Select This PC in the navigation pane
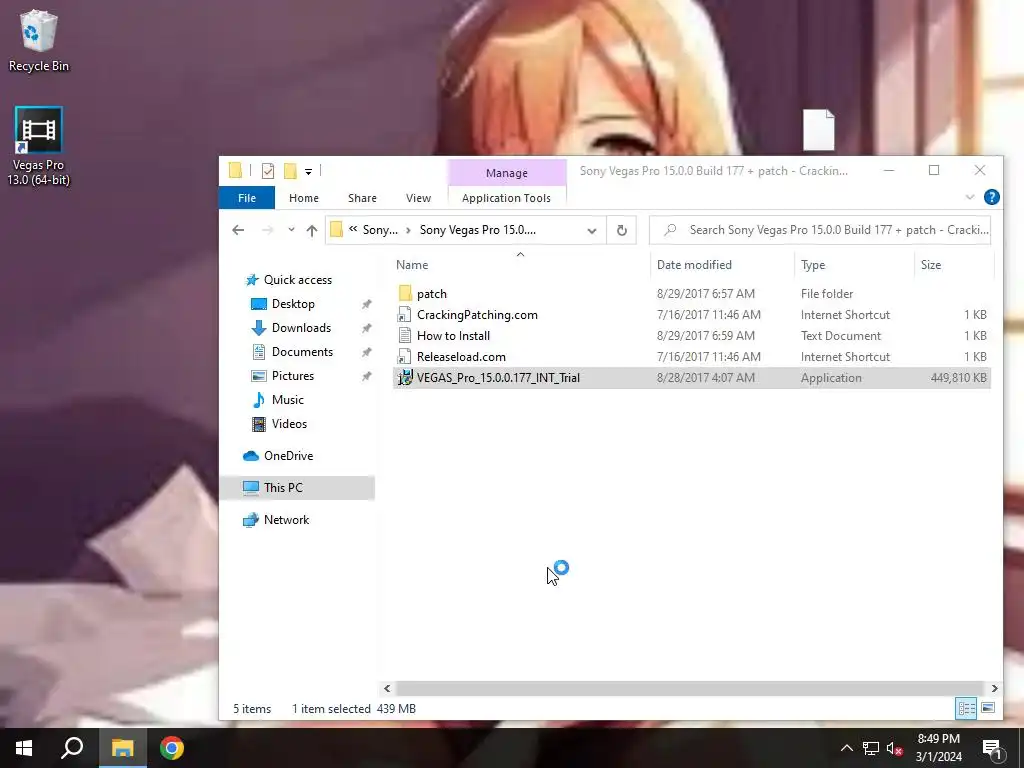 pyautogui.click(x=297, y=488)
